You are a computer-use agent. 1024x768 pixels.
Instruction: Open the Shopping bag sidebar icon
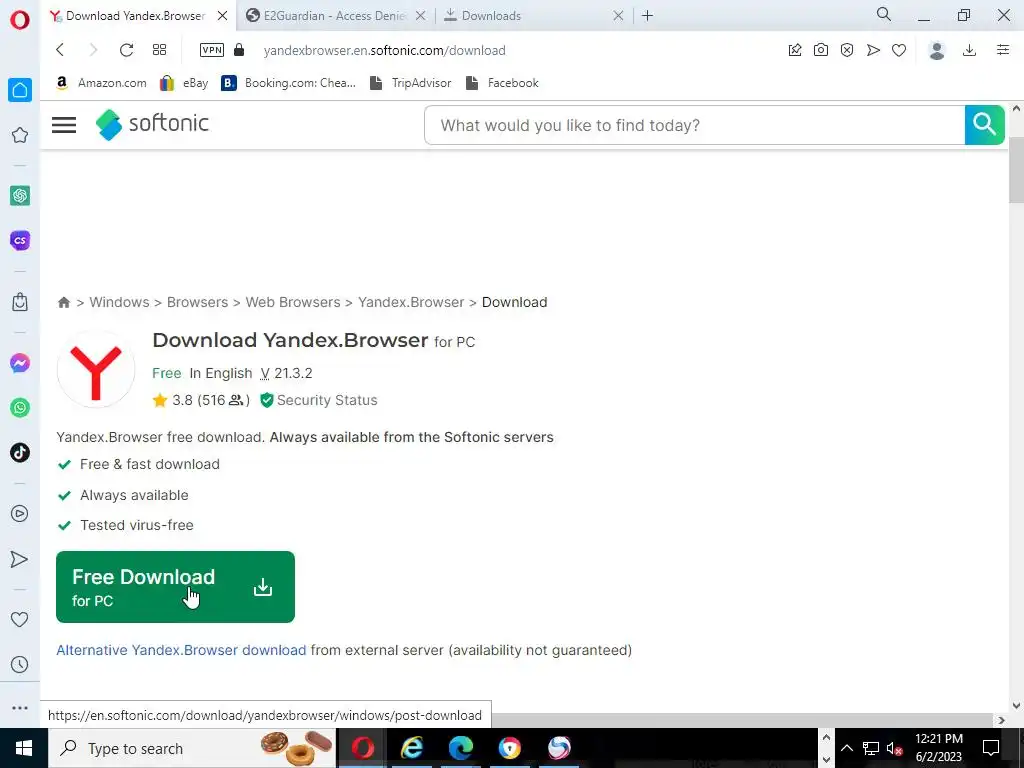[20, 302]
